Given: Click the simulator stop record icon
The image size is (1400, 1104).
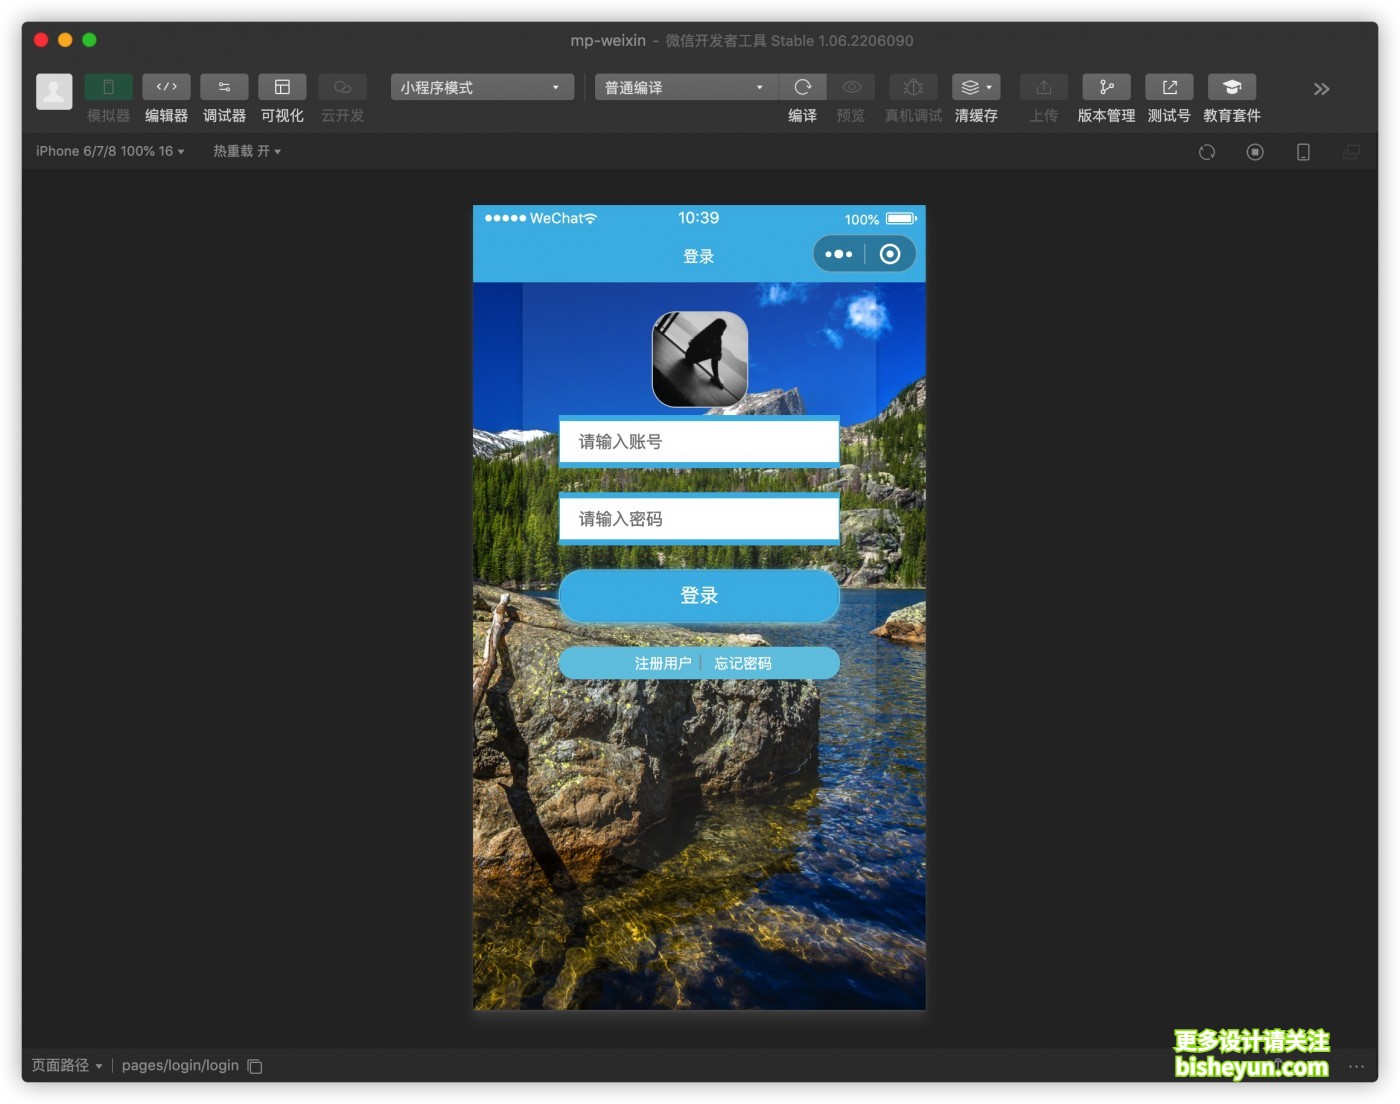Looking at the screenshot, I should [1255, 152].
